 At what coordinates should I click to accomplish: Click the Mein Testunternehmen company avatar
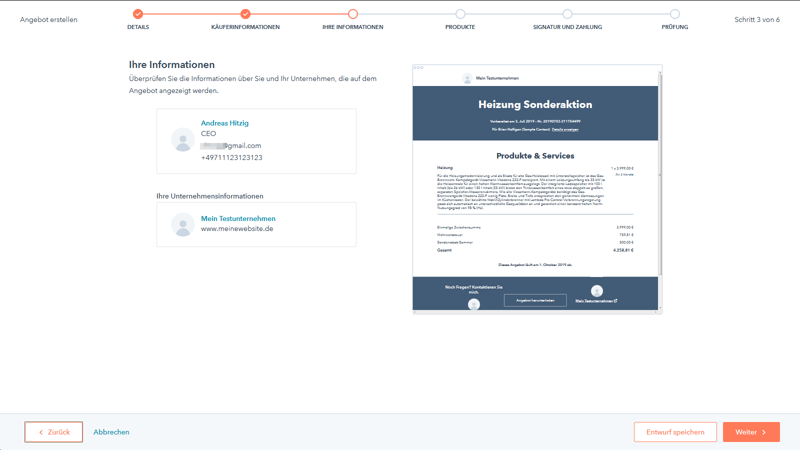(x=182, y=224)
